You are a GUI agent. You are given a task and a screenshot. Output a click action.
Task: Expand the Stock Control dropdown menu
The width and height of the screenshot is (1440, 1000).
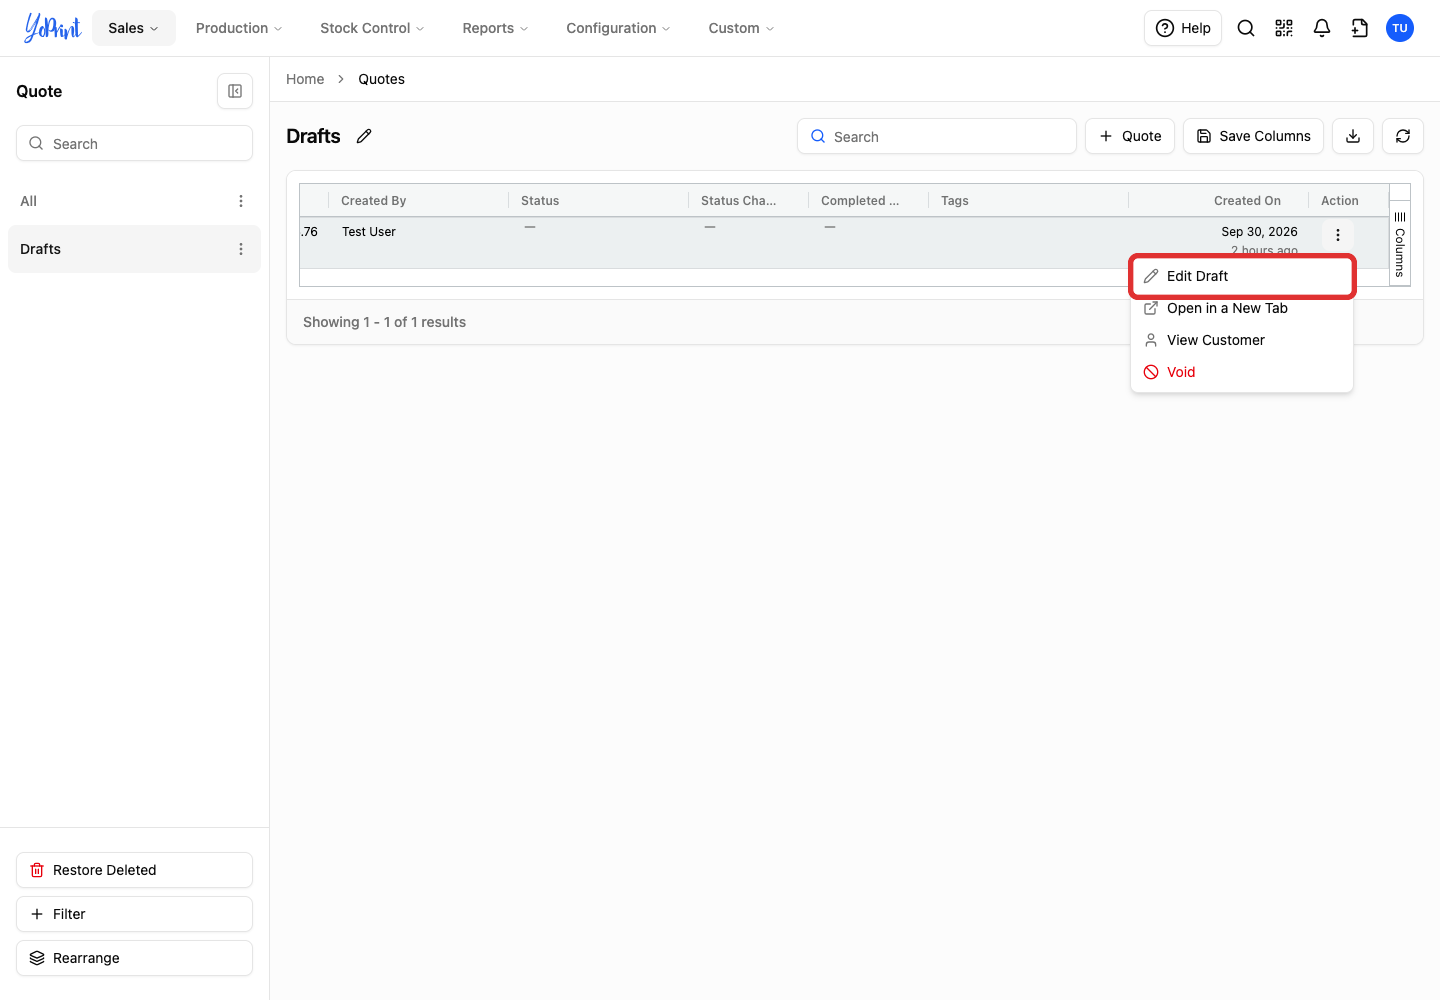tap(372, 28)
